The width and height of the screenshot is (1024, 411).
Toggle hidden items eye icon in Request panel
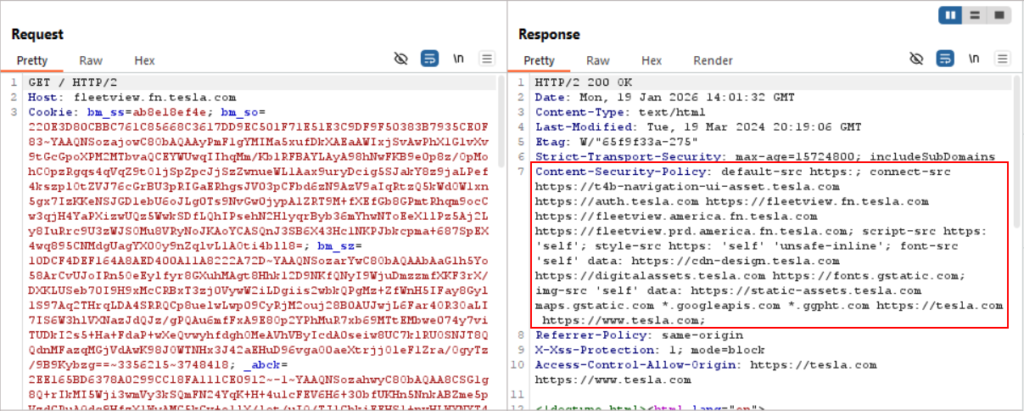pos(402,59)
